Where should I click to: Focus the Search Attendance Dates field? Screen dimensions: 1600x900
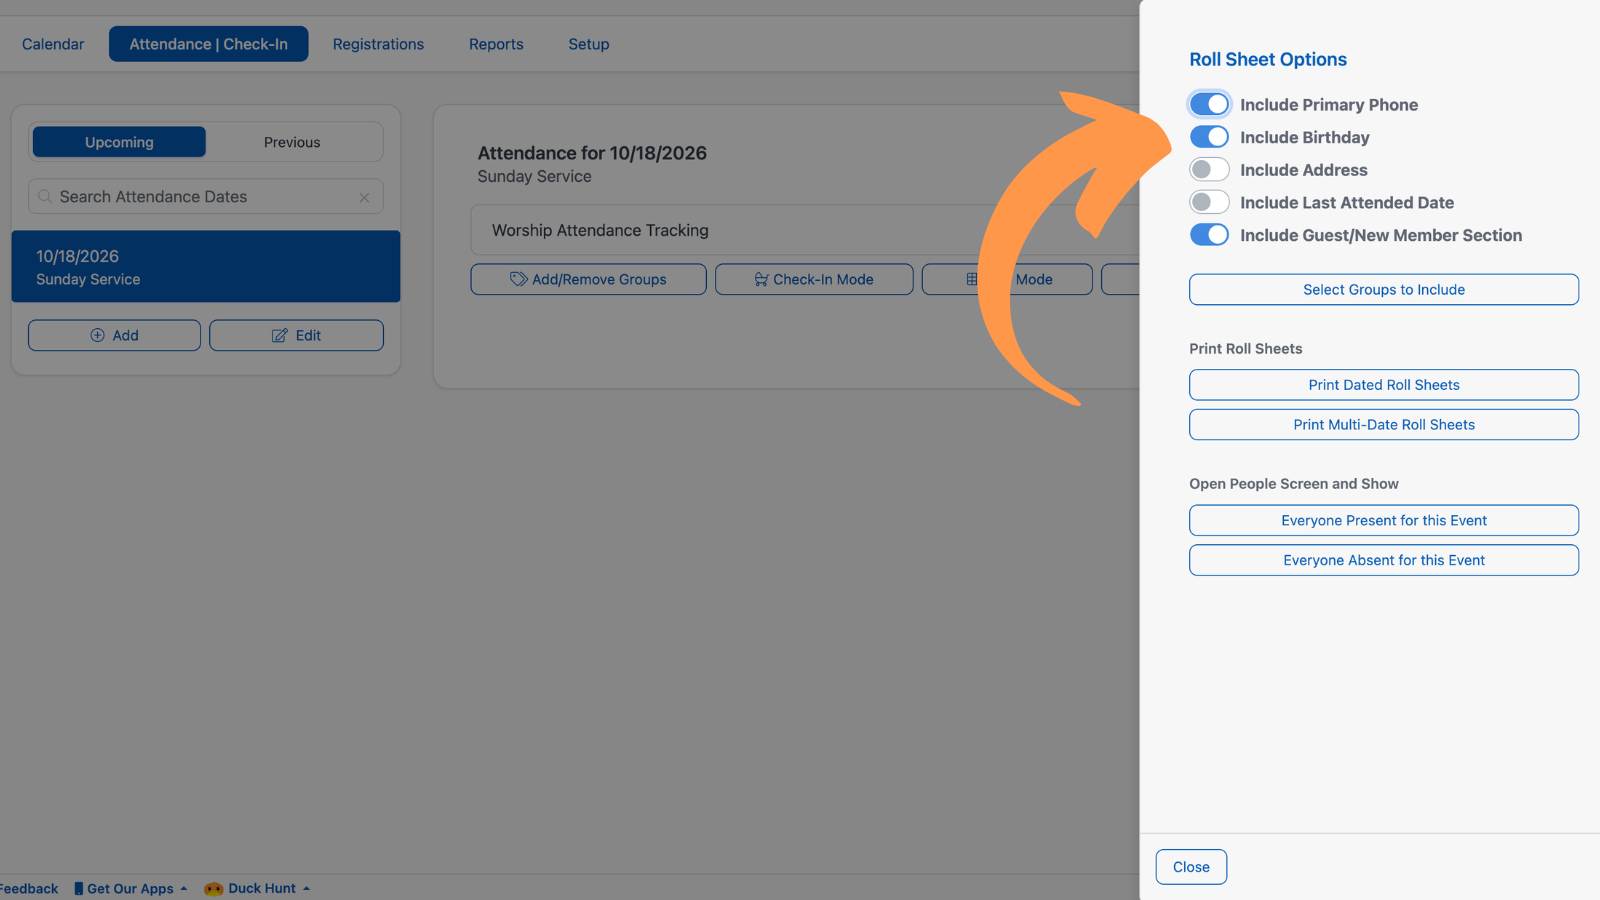click(206, 197)
